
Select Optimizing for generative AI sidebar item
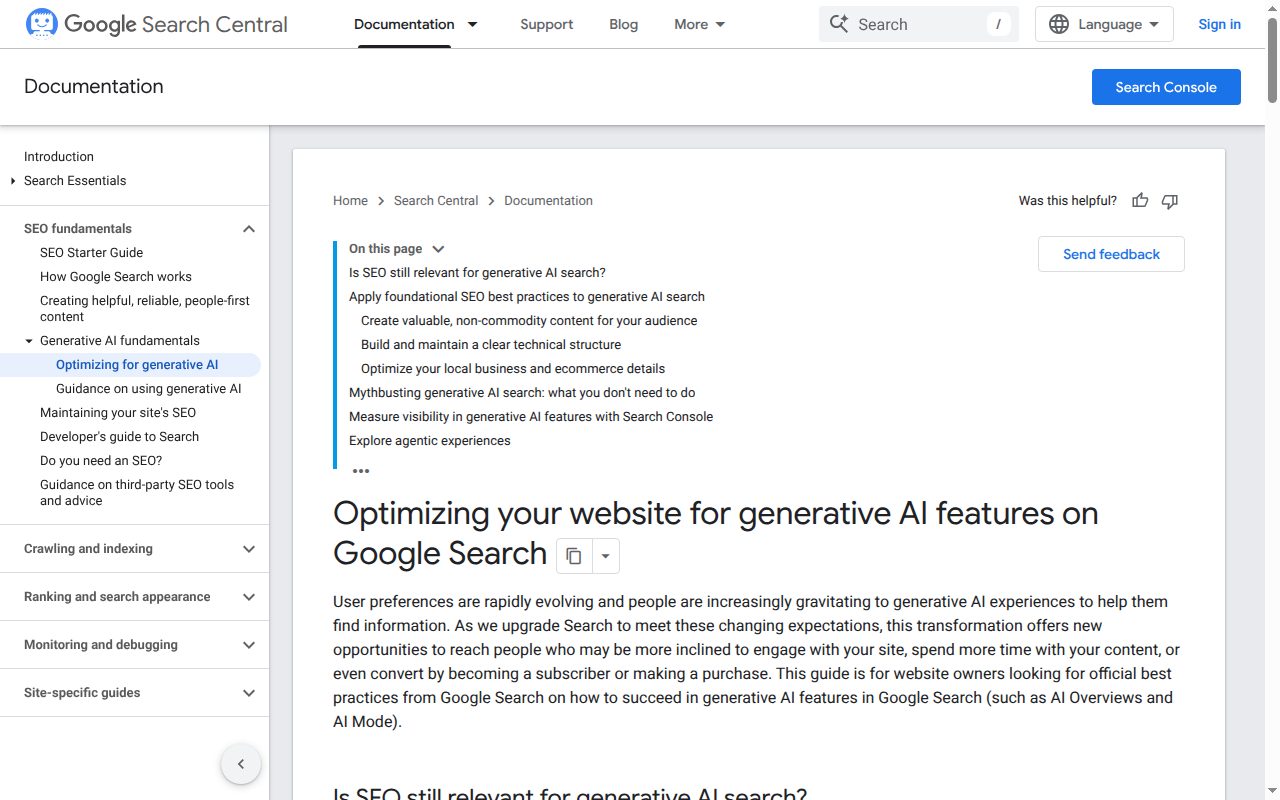point(137,365)
